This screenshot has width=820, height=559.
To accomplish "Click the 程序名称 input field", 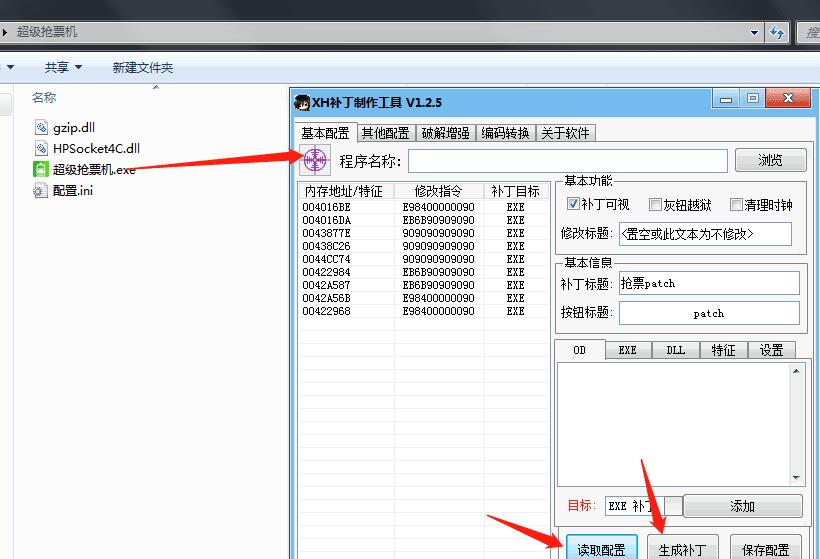I will (x=568, y=161).
